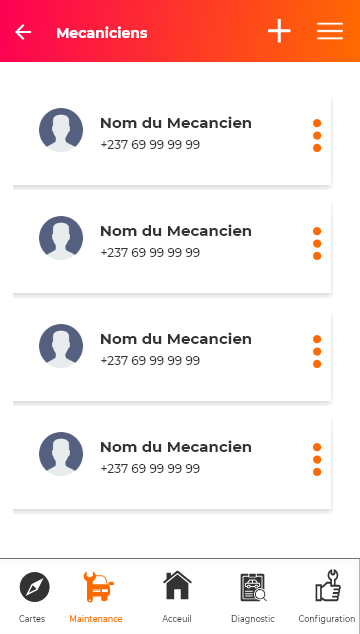Go to Acceuil home icon
Screen dimensions: 360x634
click(177, 585)
